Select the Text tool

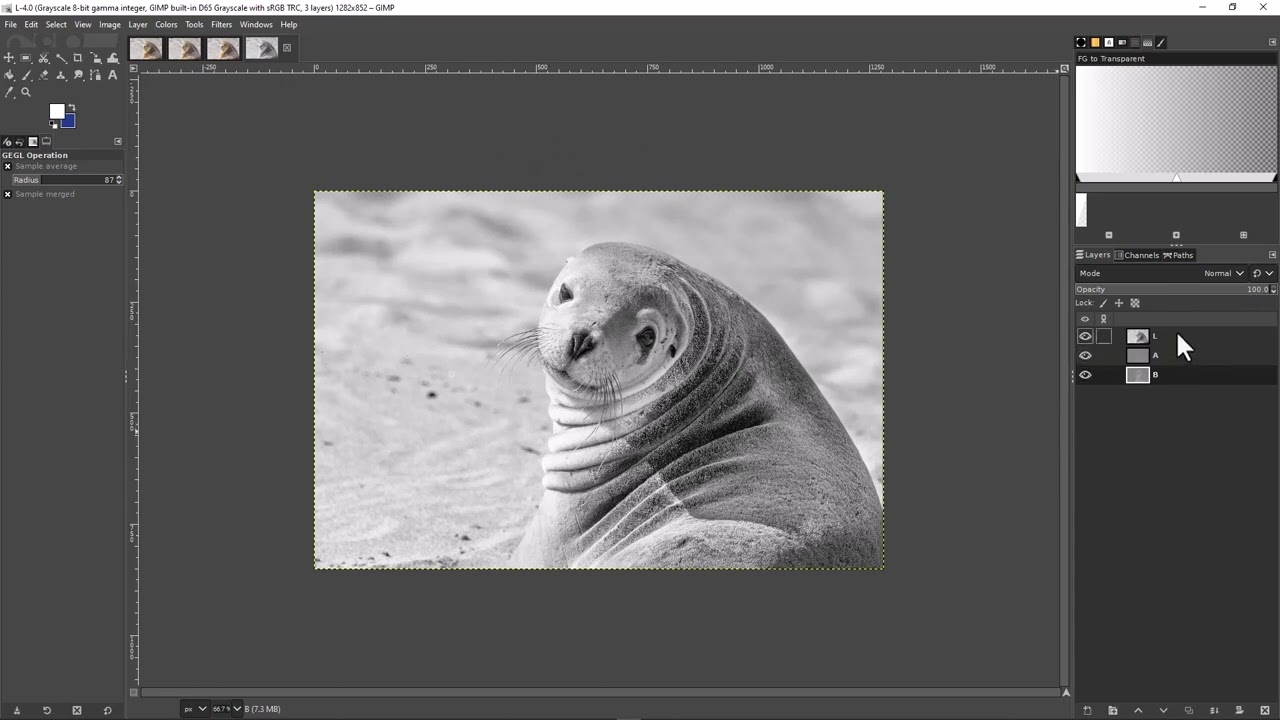tap(113, 75)
